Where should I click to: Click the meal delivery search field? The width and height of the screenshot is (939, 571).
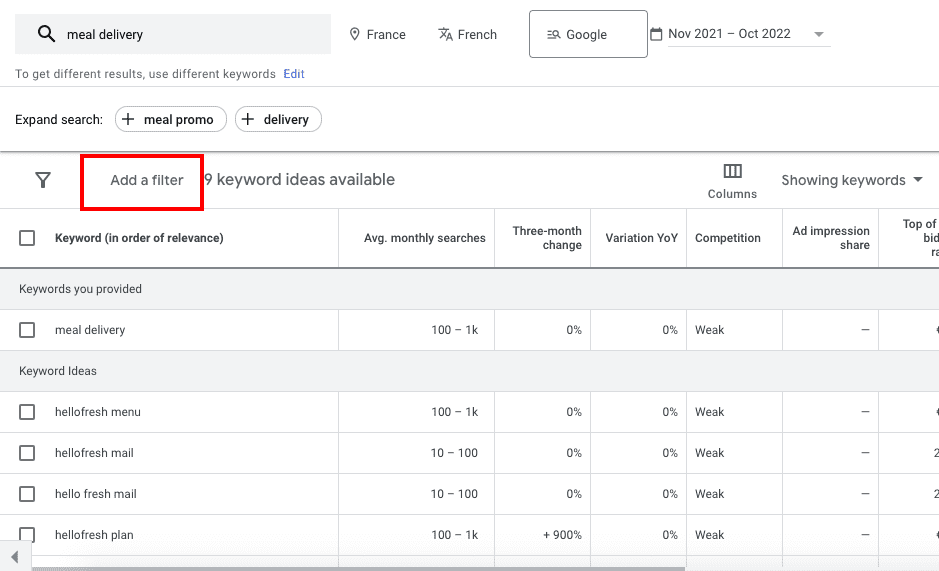173,34
